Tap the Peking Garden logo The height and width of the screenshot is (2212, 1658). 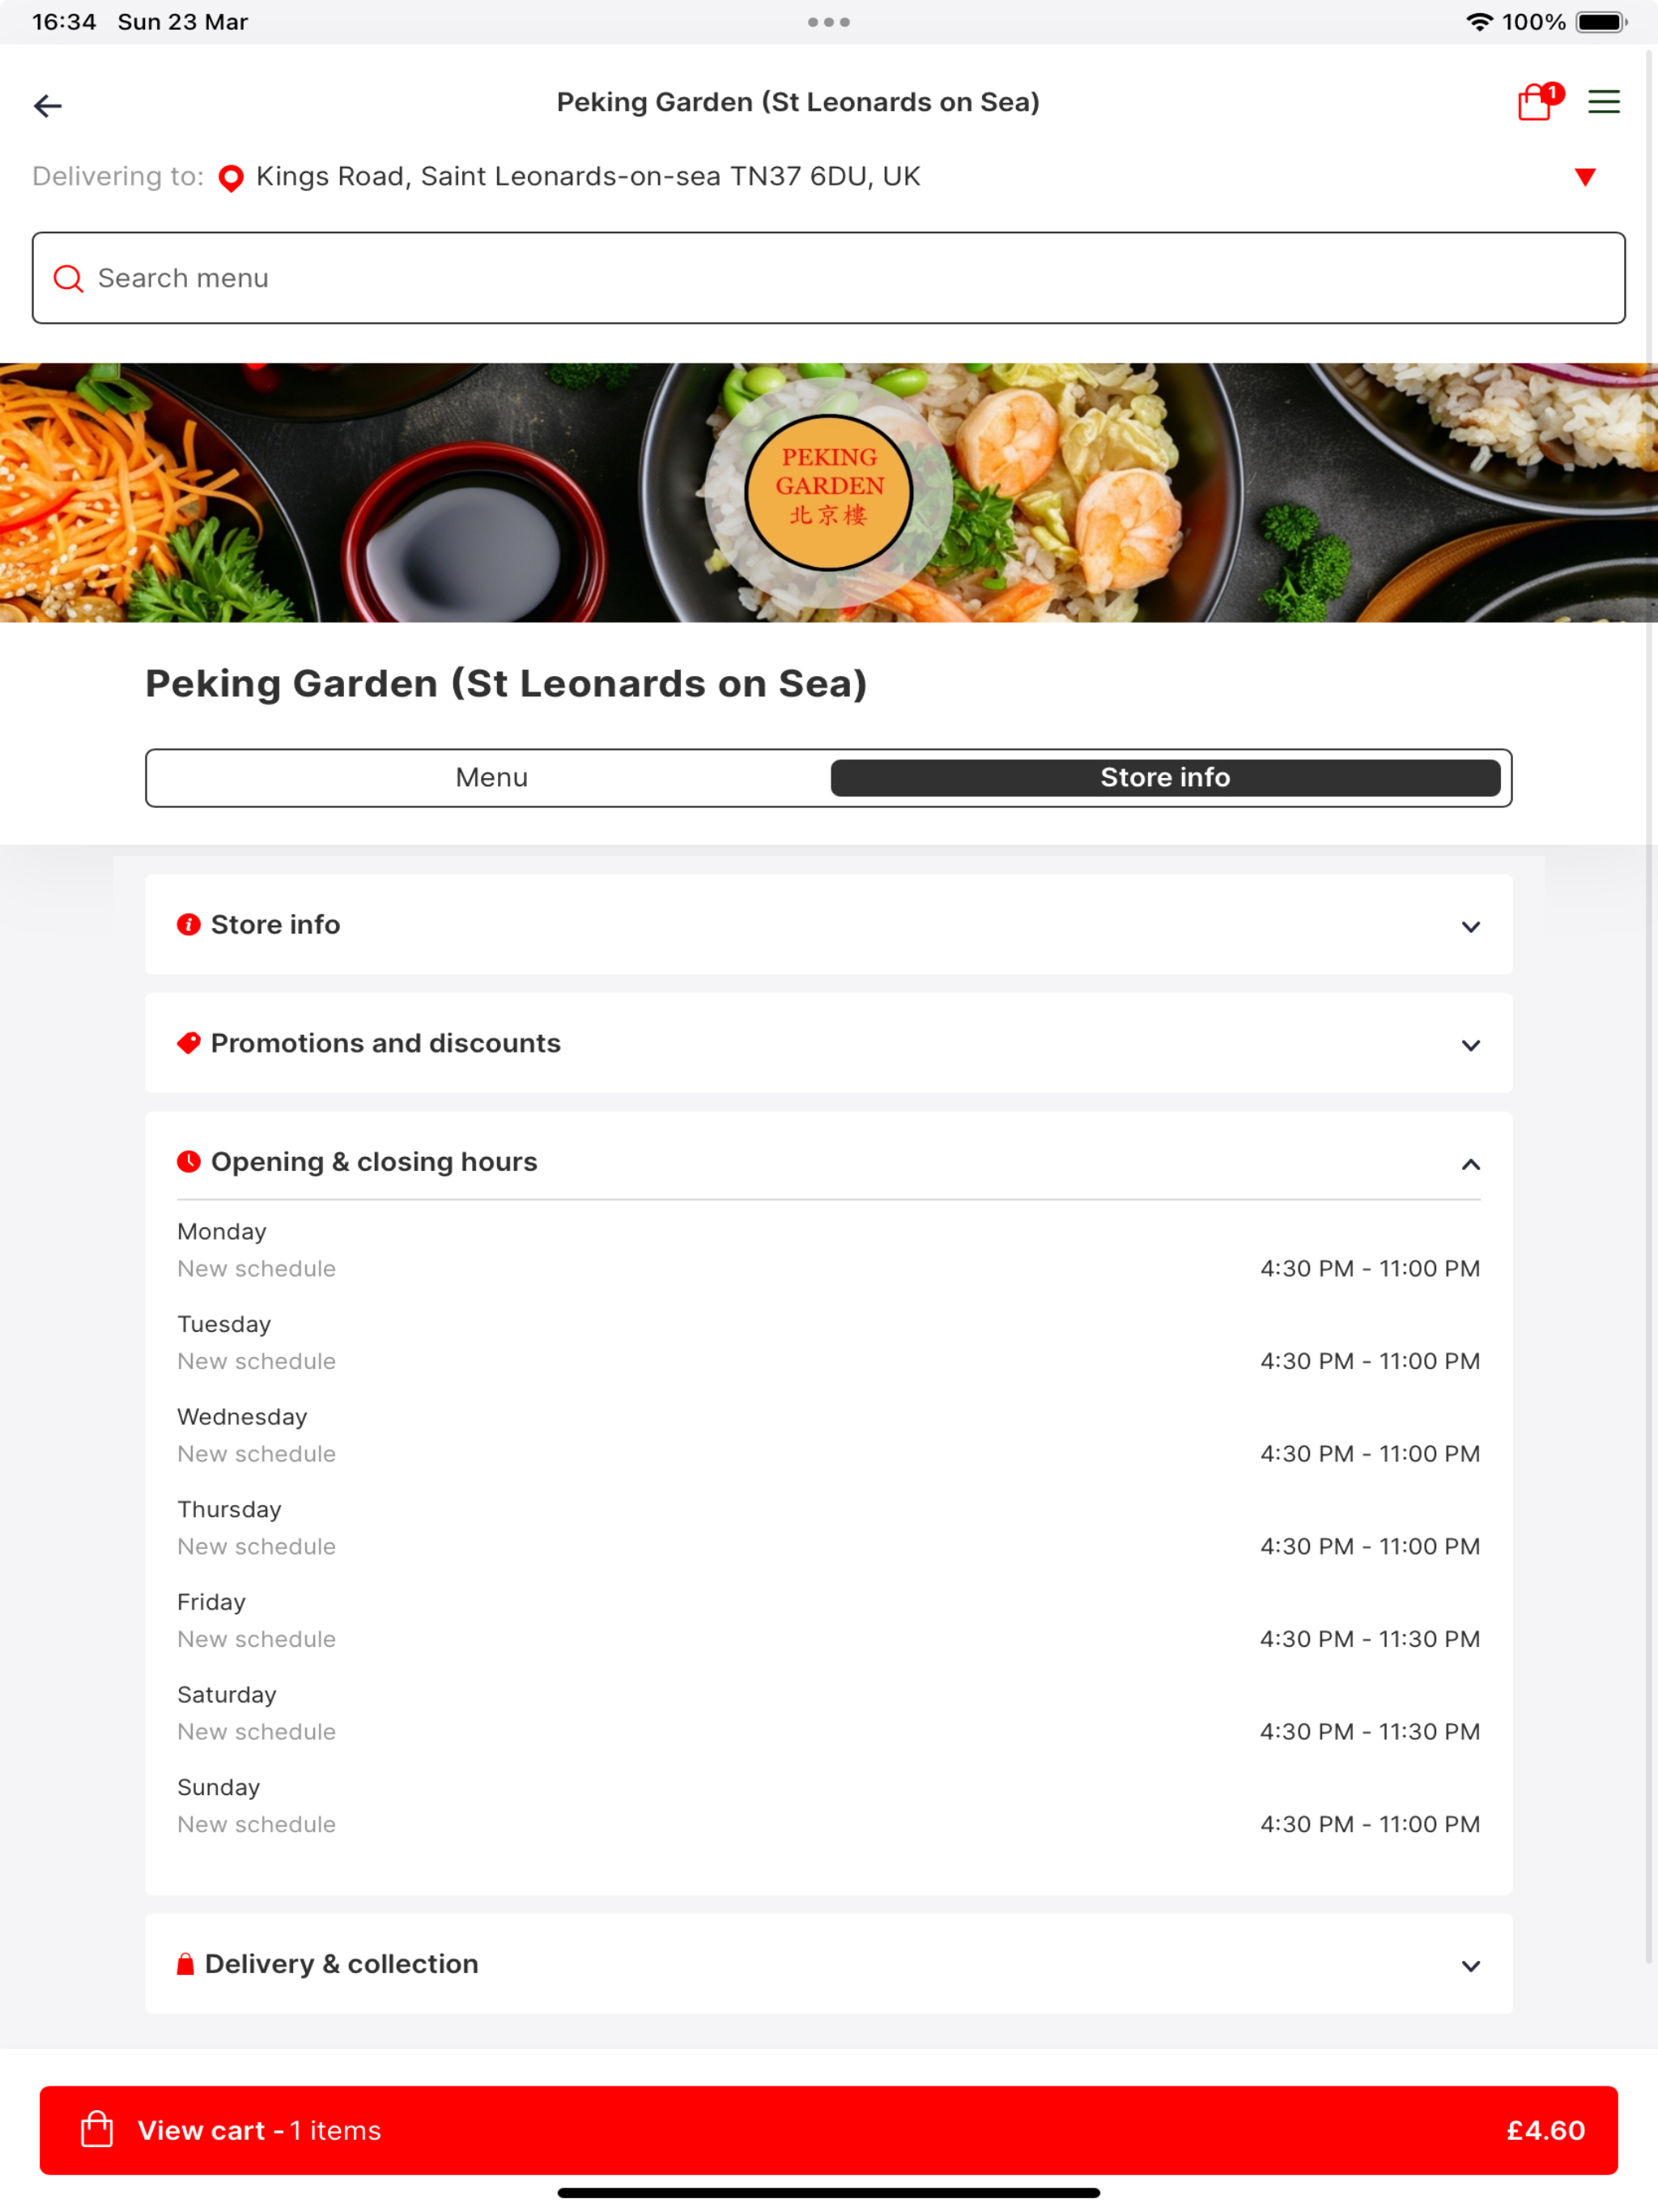coord(829,492)
